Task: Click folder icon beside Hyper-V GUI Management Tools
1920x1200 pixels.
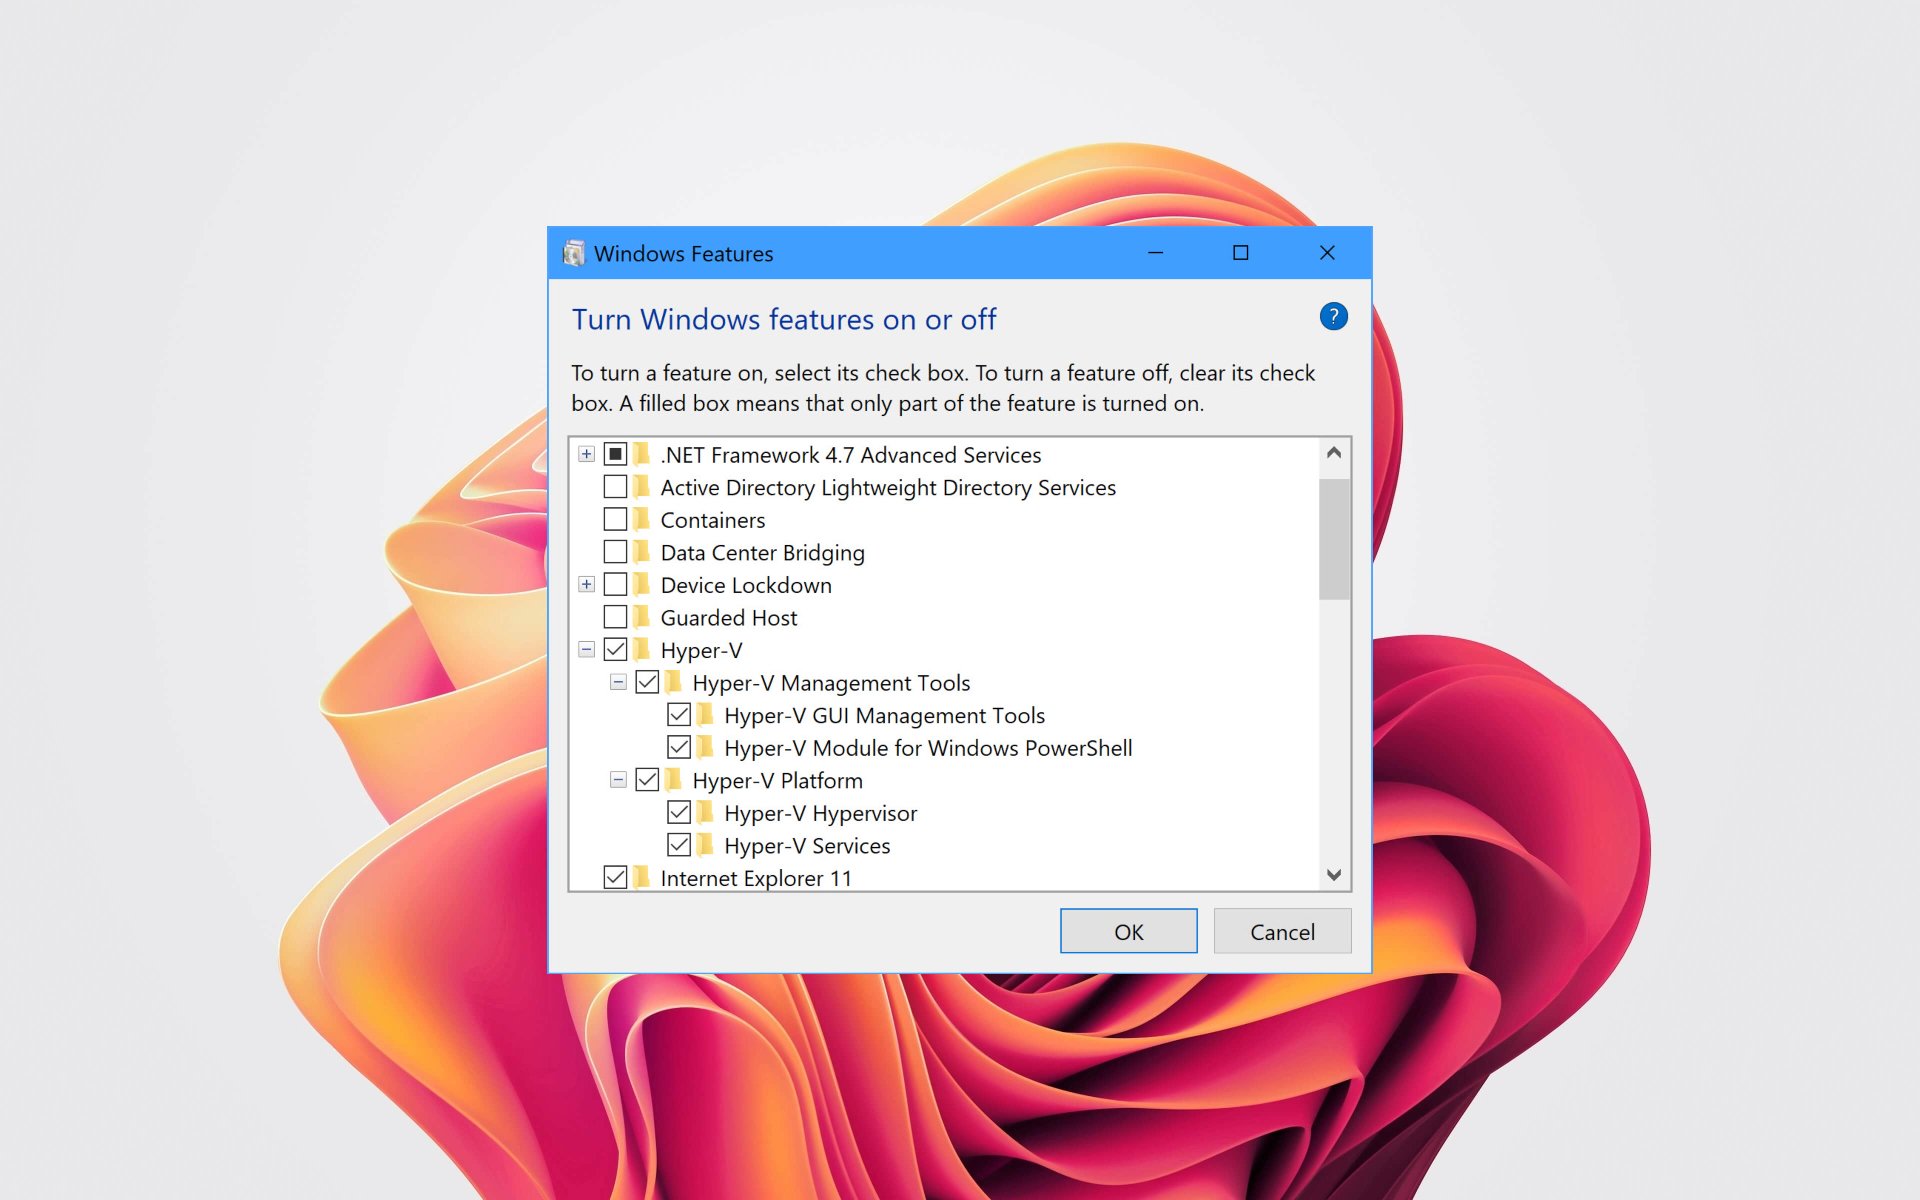Action: pos(706,715)
